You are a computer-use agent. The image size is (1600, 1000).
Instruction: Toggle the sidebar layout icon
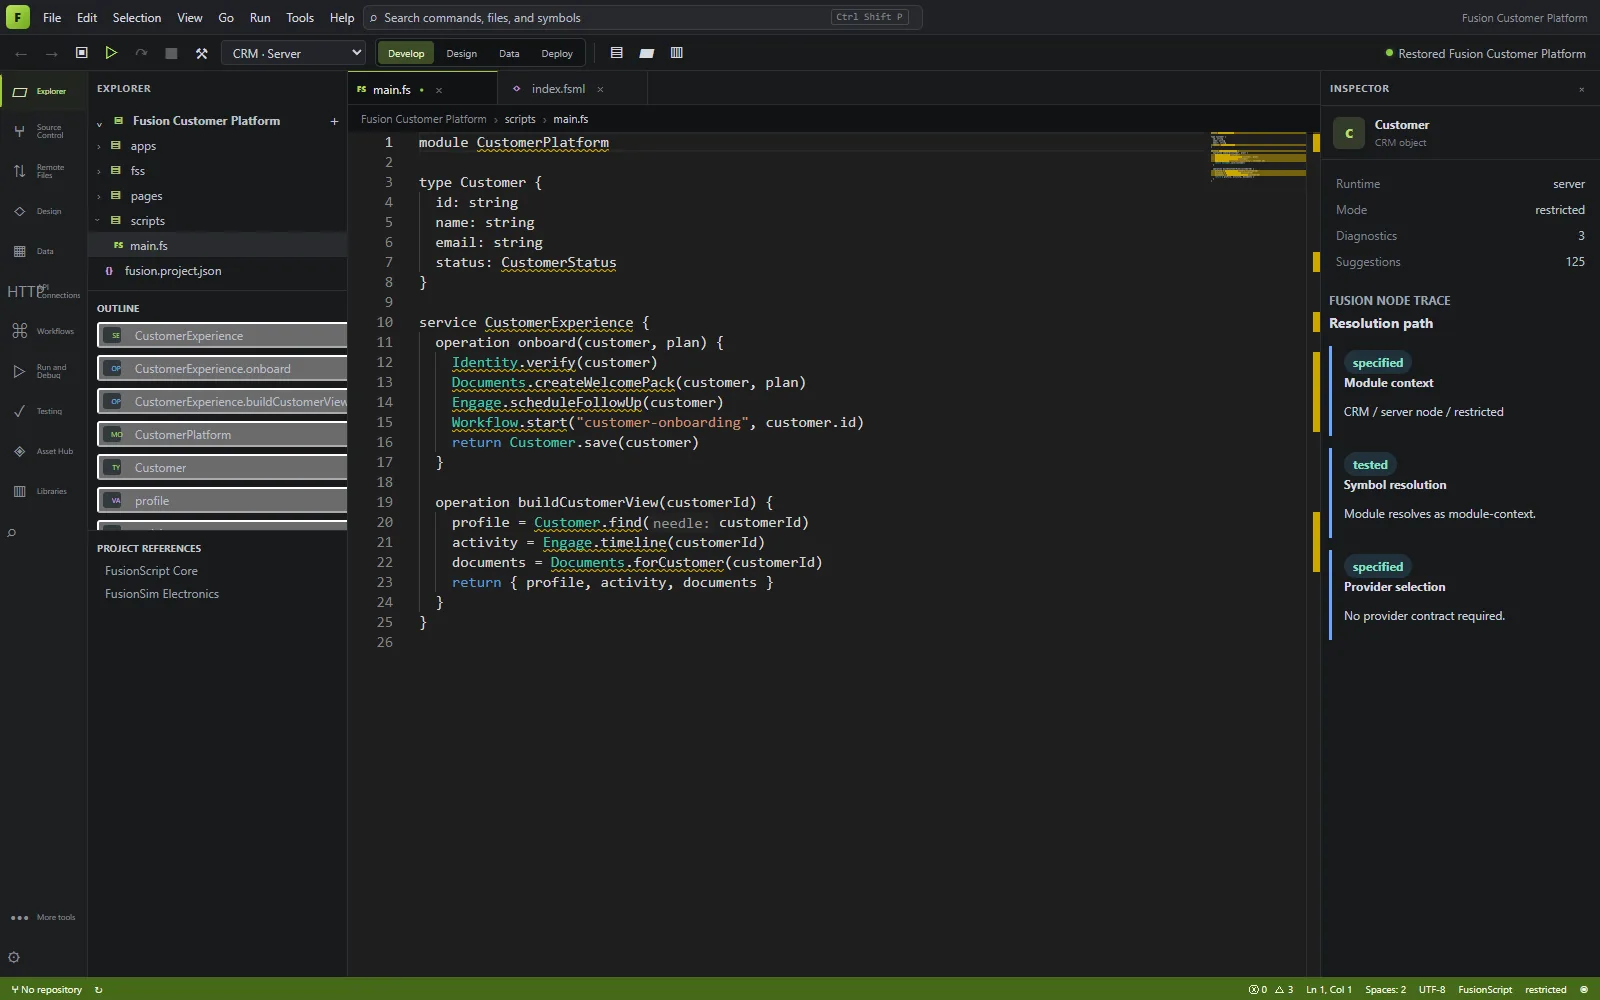[616, 53]
